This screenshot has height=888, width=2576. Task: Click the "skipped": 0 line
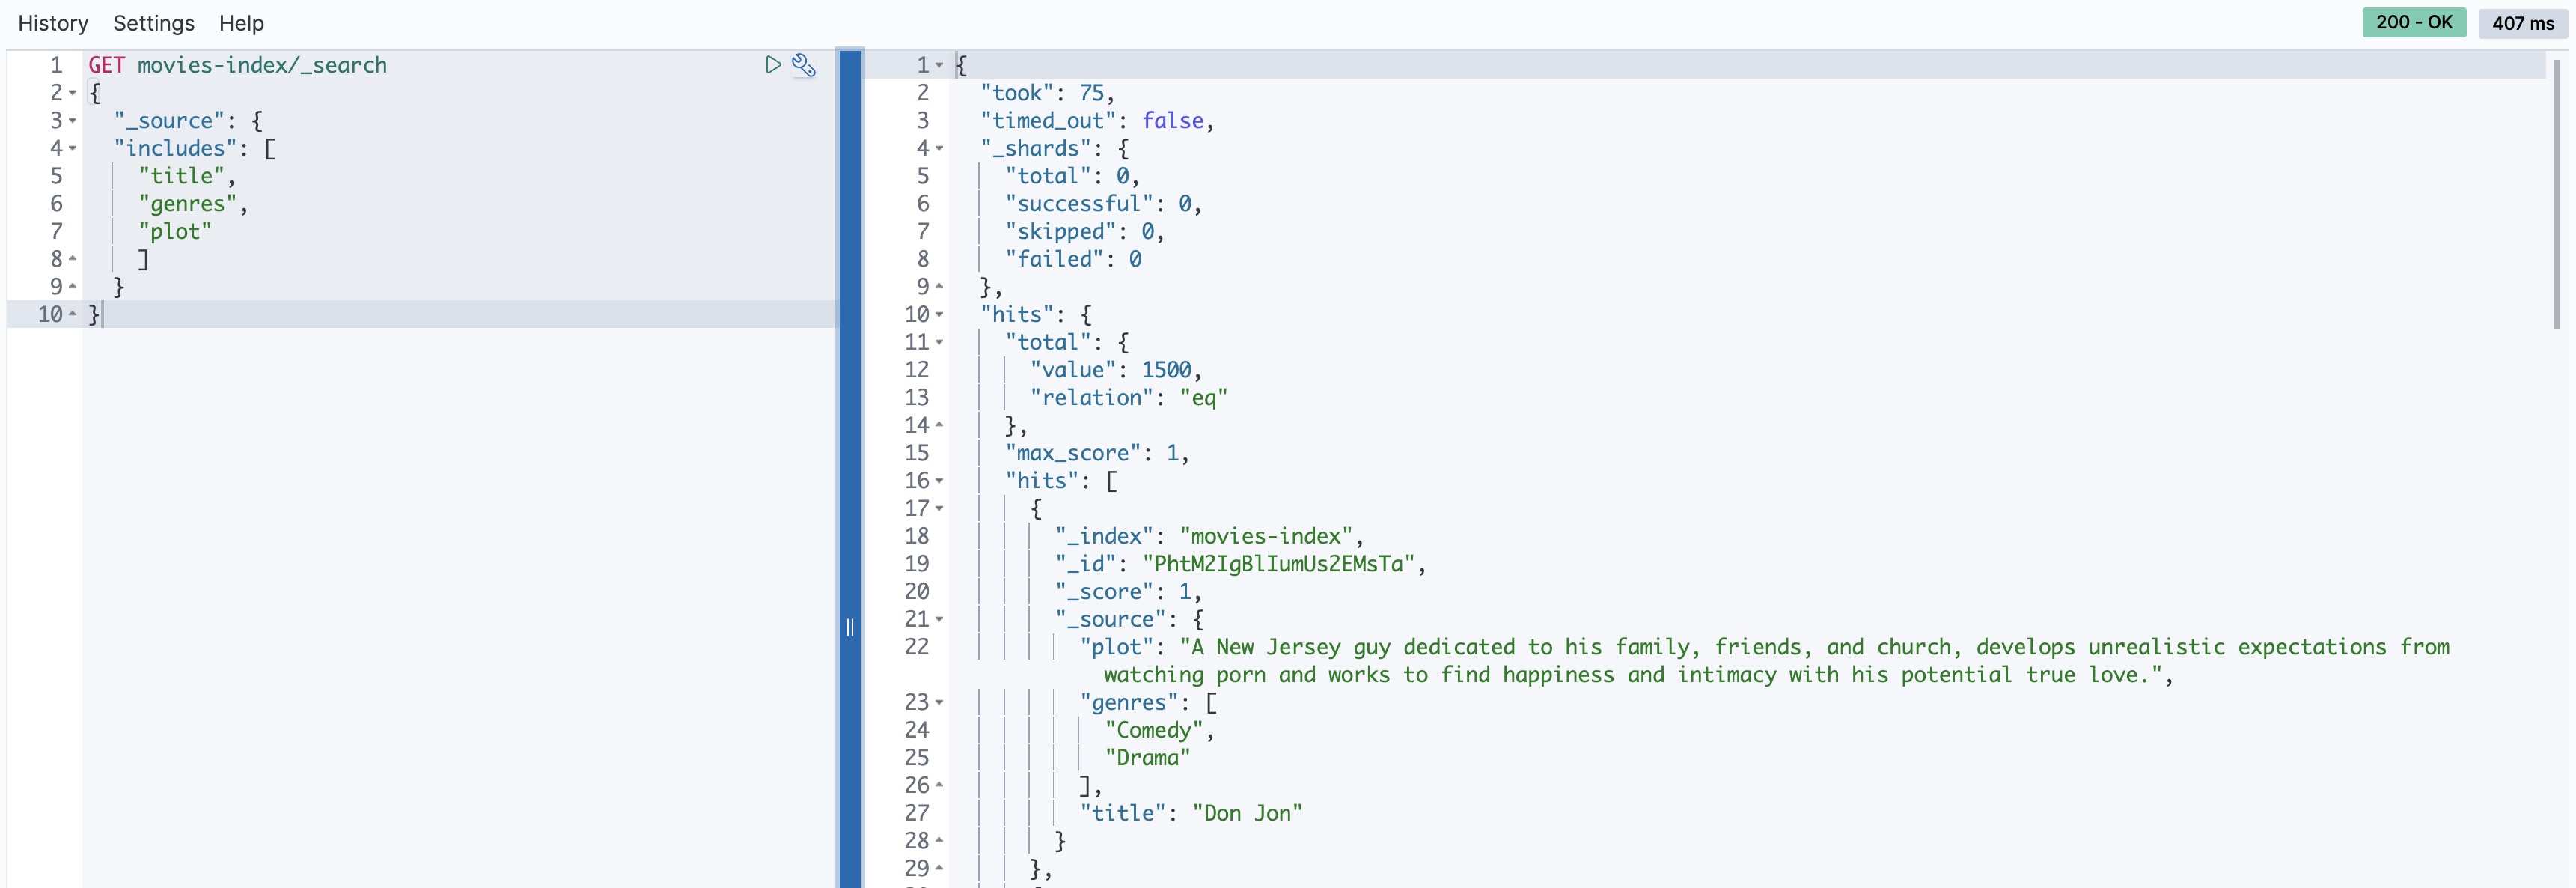tap(1085, 232)
